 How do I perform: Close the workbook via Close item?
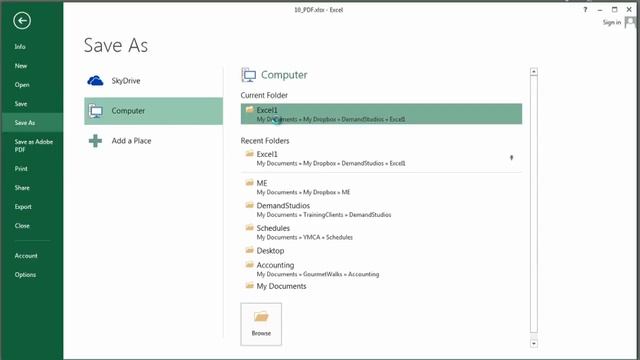(22, 226)
